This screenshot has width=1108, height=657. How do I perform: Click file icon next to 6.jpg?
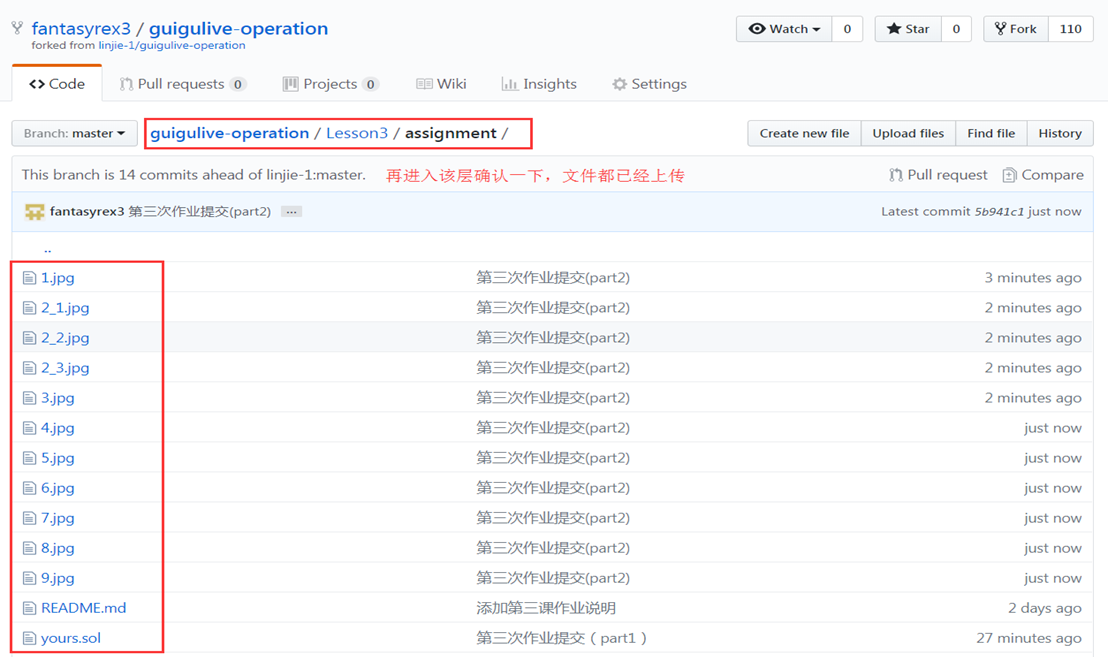[x=29, y=488]
